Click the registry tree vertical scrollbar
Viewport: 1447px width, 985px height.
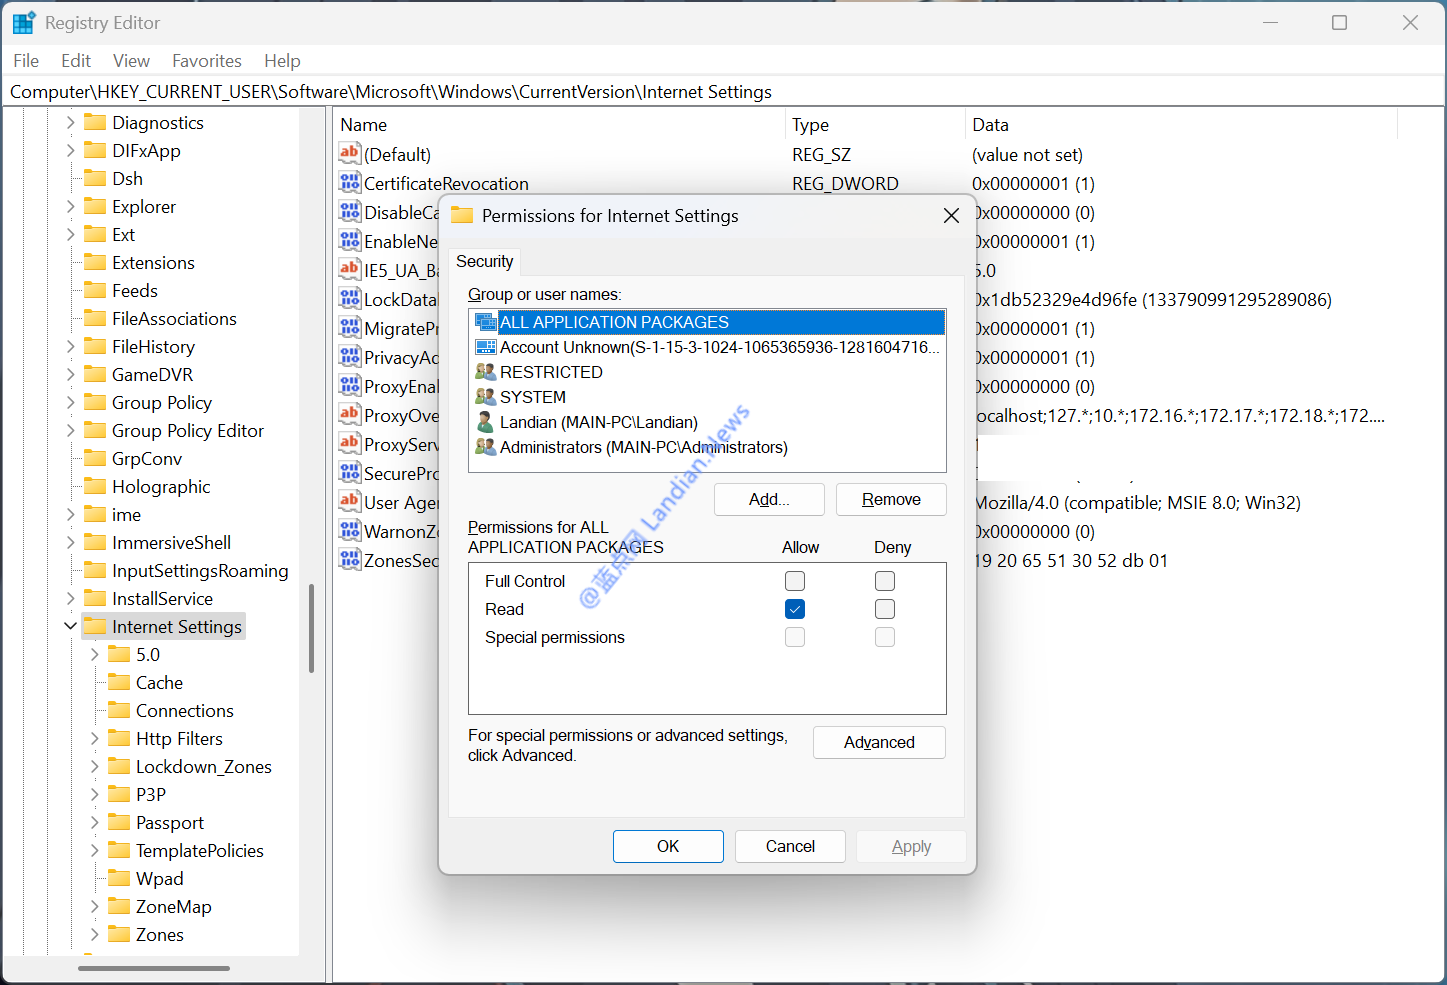(312, 628)
